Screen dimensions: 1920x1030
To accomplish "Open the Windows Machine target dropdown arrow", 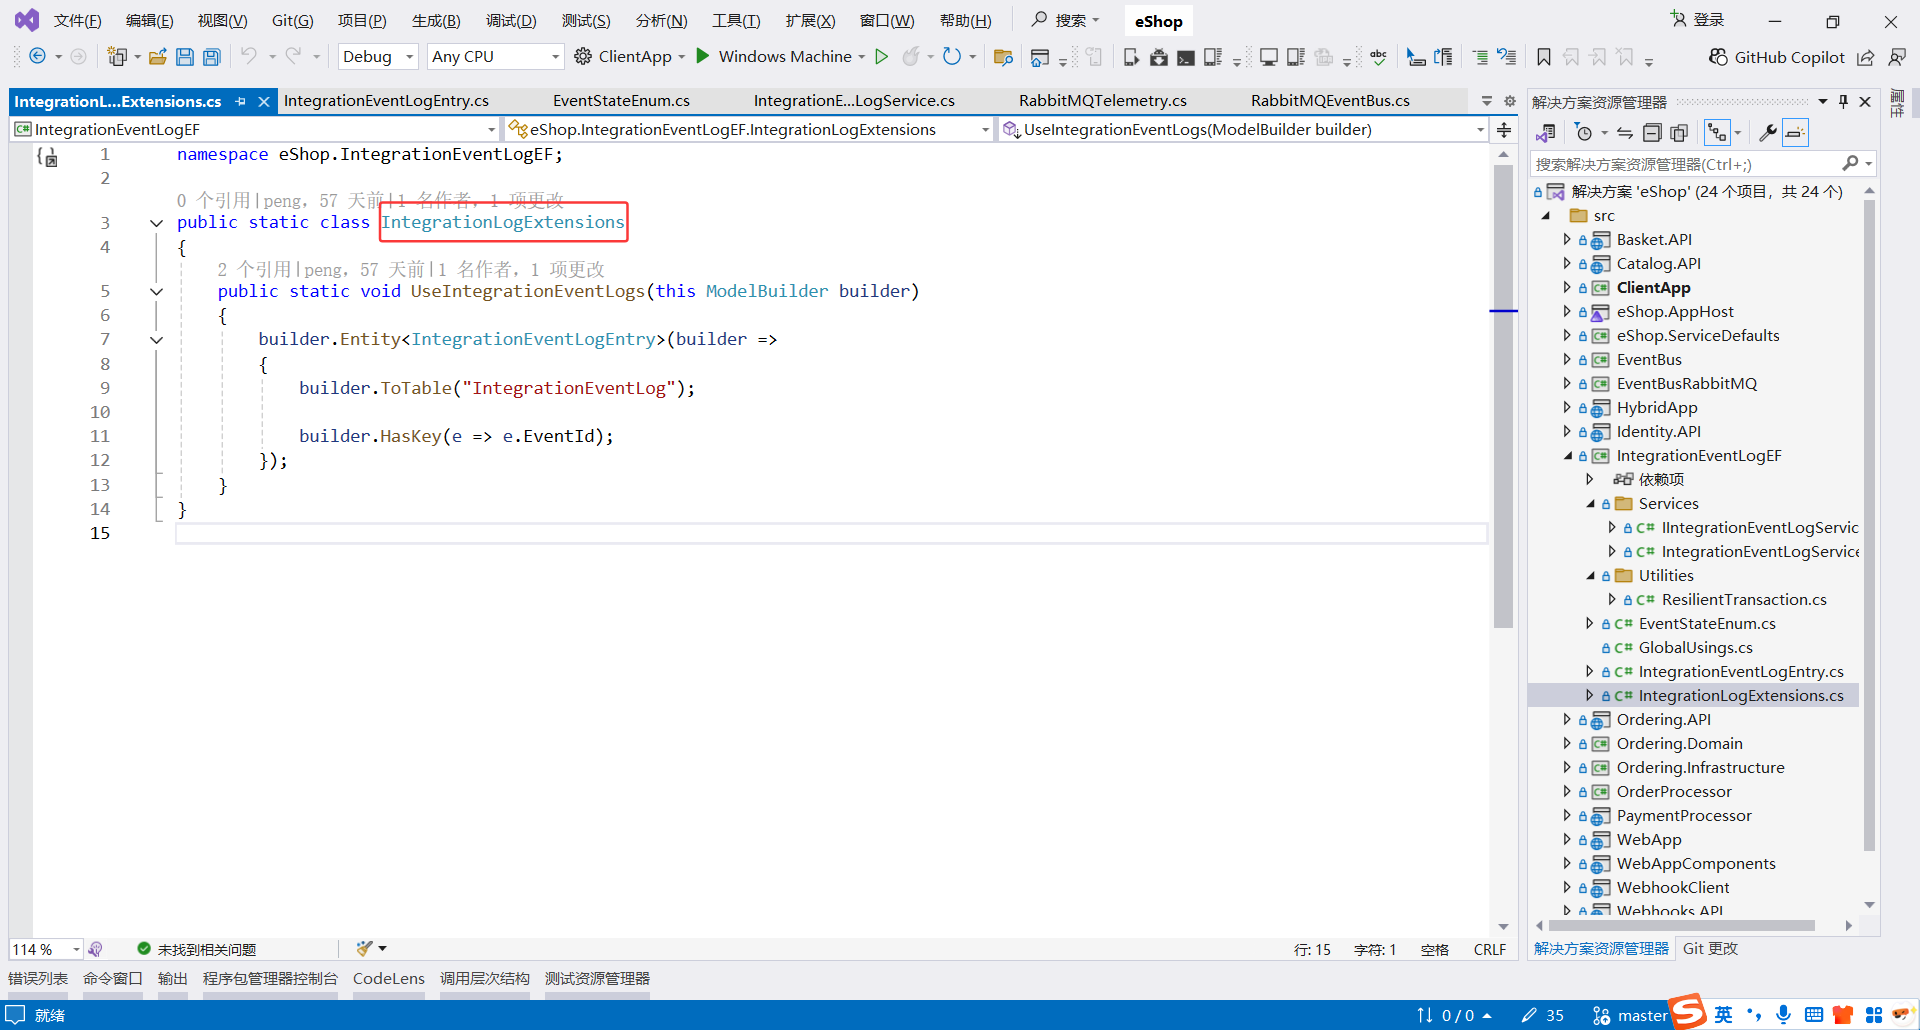I will (861, 57).
